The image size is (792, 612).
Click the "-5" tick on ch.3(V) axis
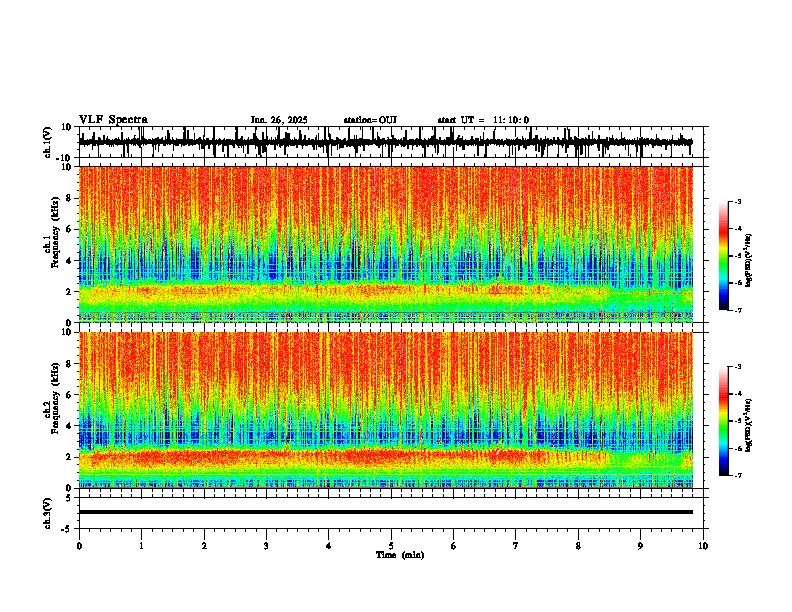(68, 529)
